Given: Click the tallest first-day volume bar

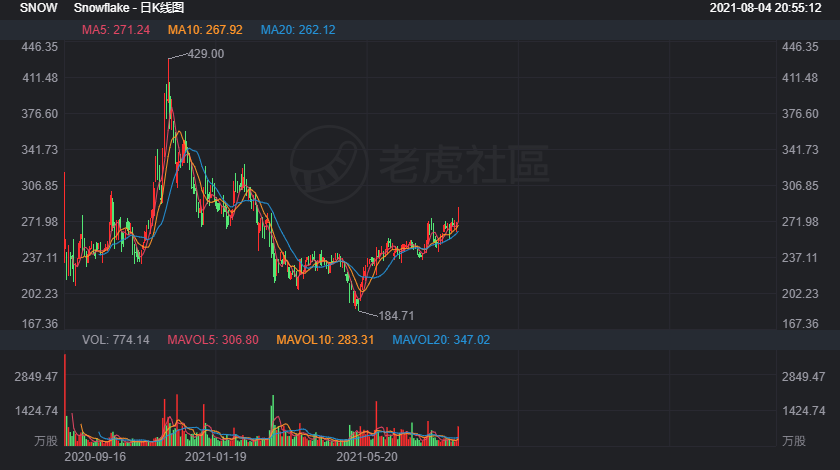Looking at the screenshot, I should click(x=65, y=400).
